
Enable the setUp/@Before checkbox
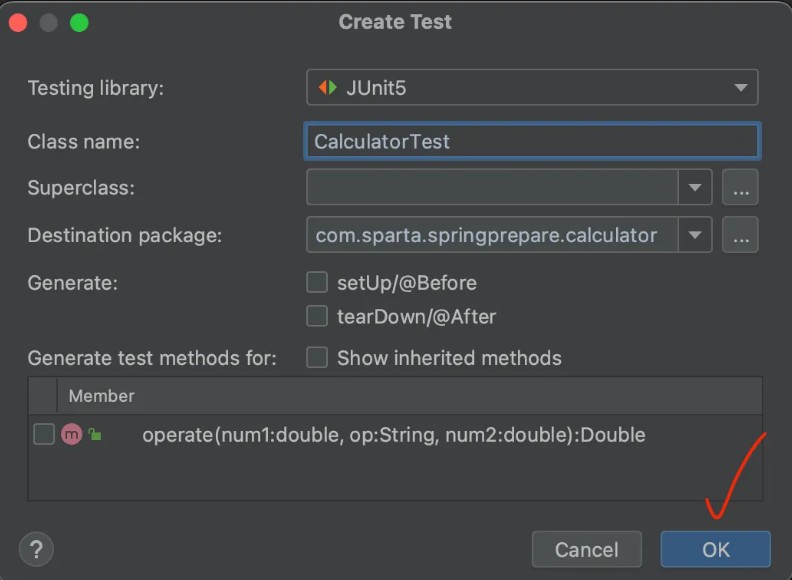point(317,283)
